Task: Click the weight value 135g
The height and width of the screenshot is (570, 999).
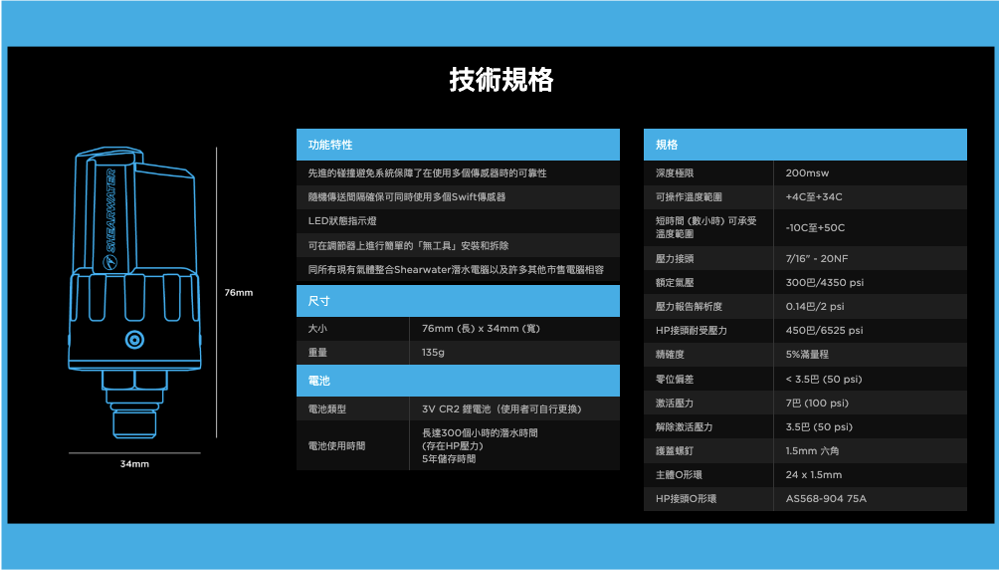Action: pos(433,352)
